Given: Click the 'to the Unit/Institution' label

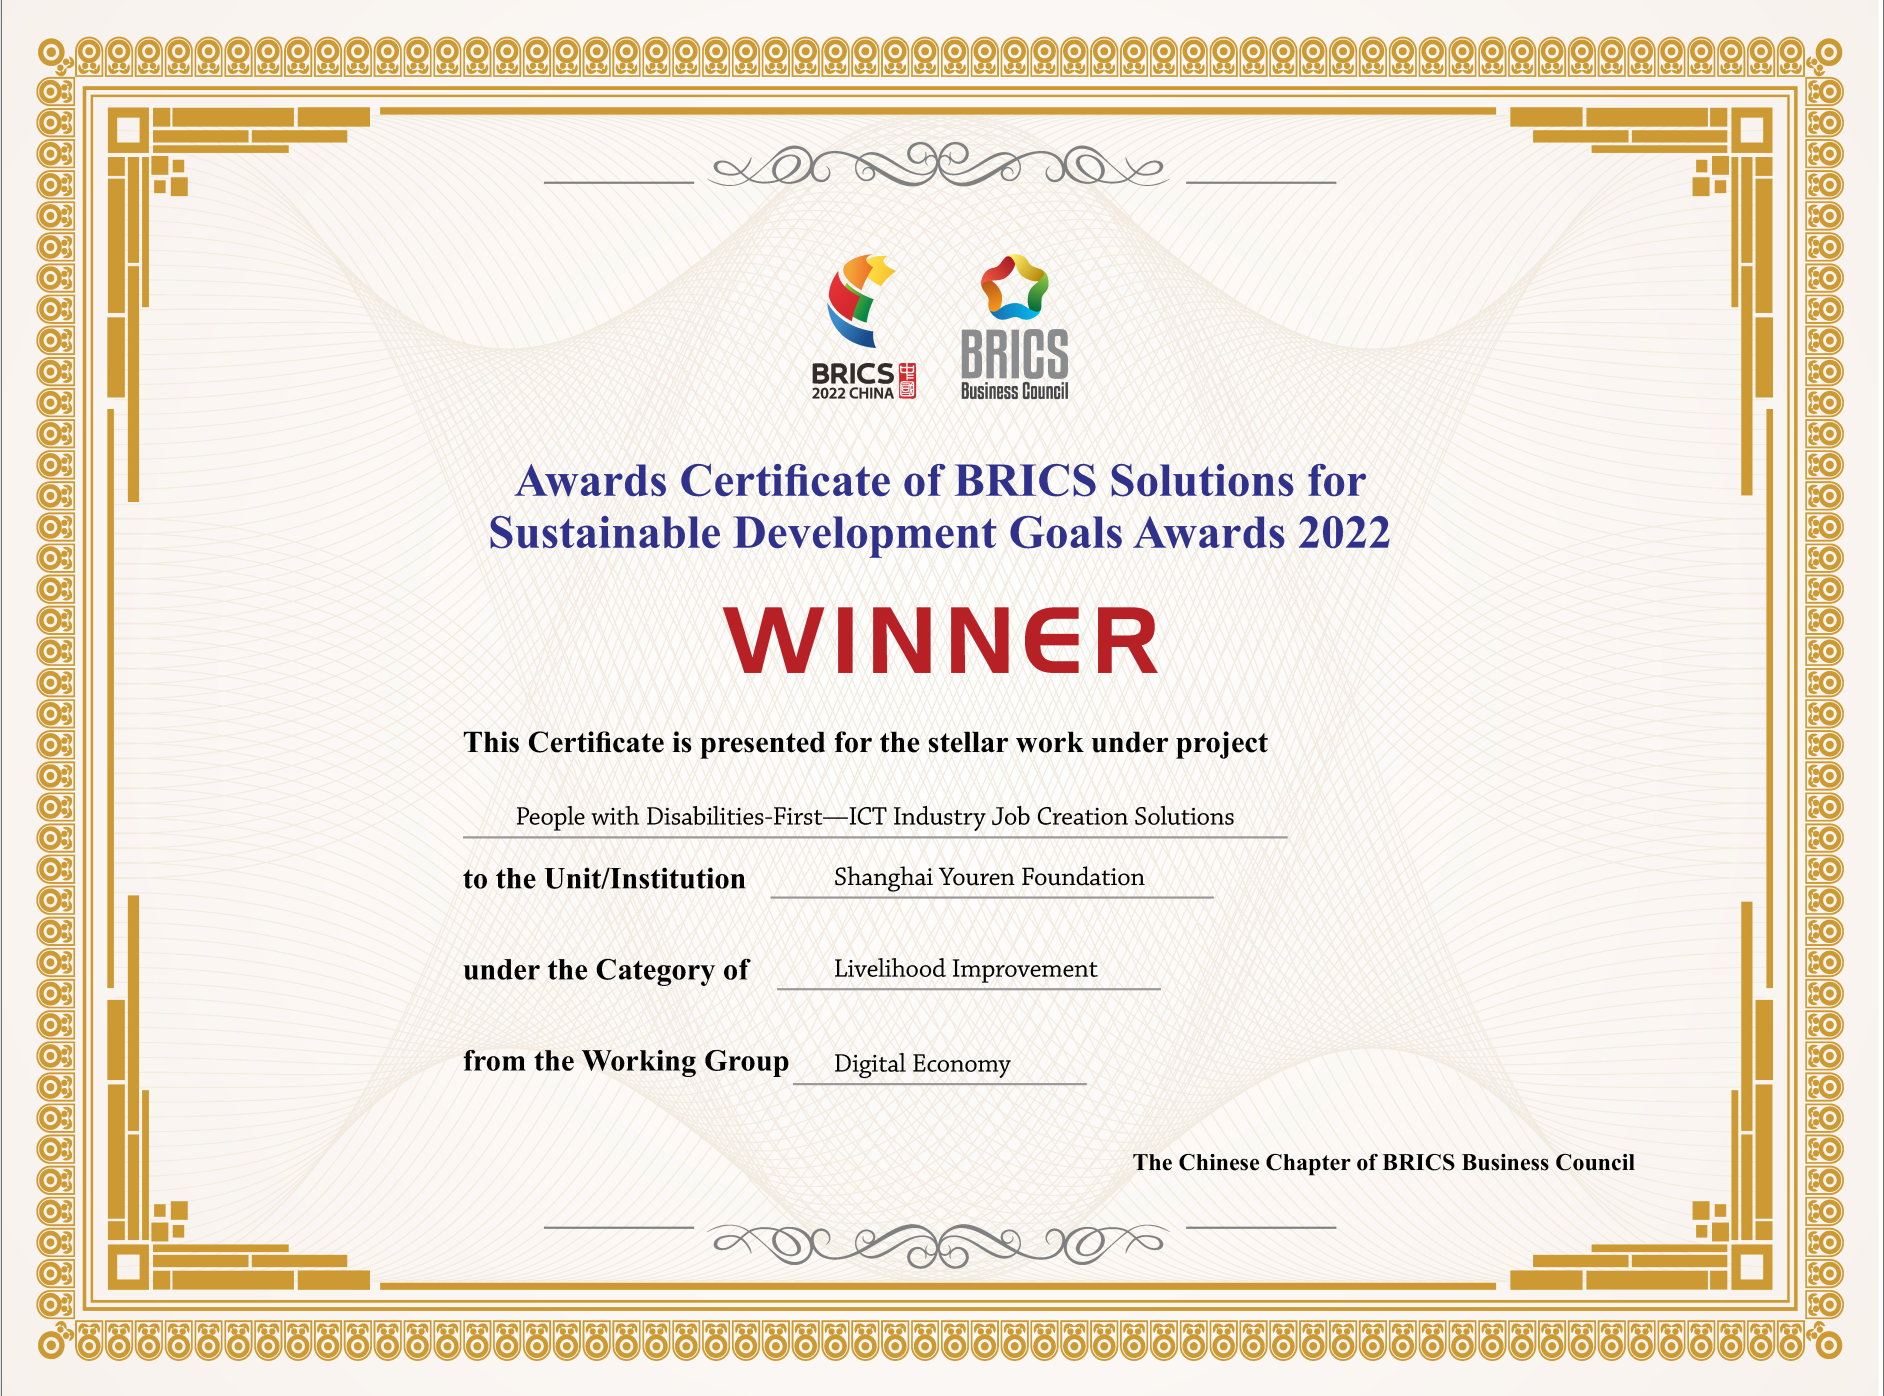Looking at the screenshot, I should (x=604, y=879).
